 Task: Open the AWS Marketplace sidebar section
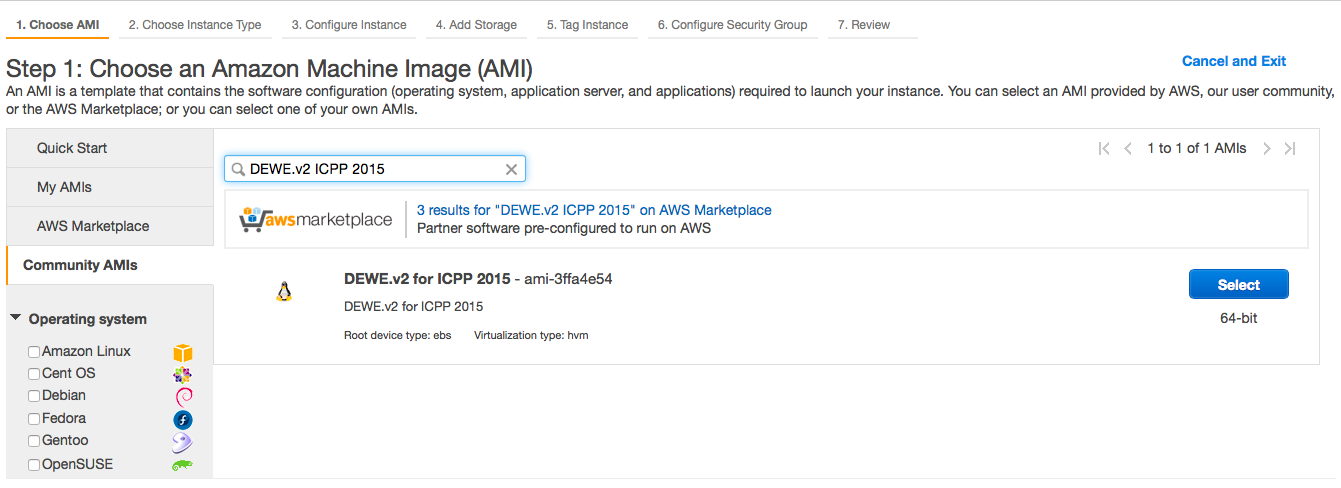coord(110,226)
